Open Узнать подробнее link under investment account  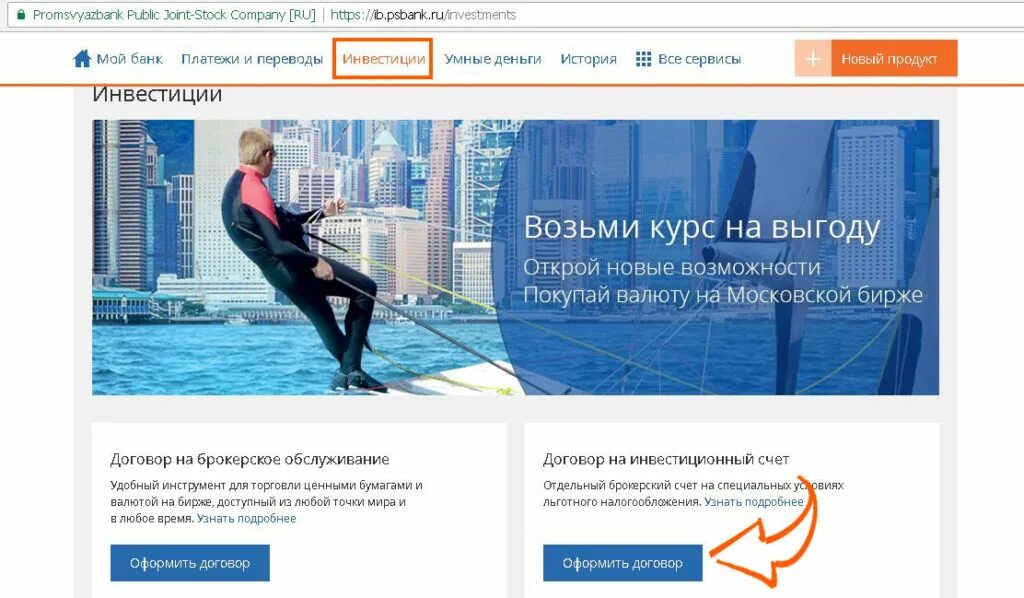[754, 502]
